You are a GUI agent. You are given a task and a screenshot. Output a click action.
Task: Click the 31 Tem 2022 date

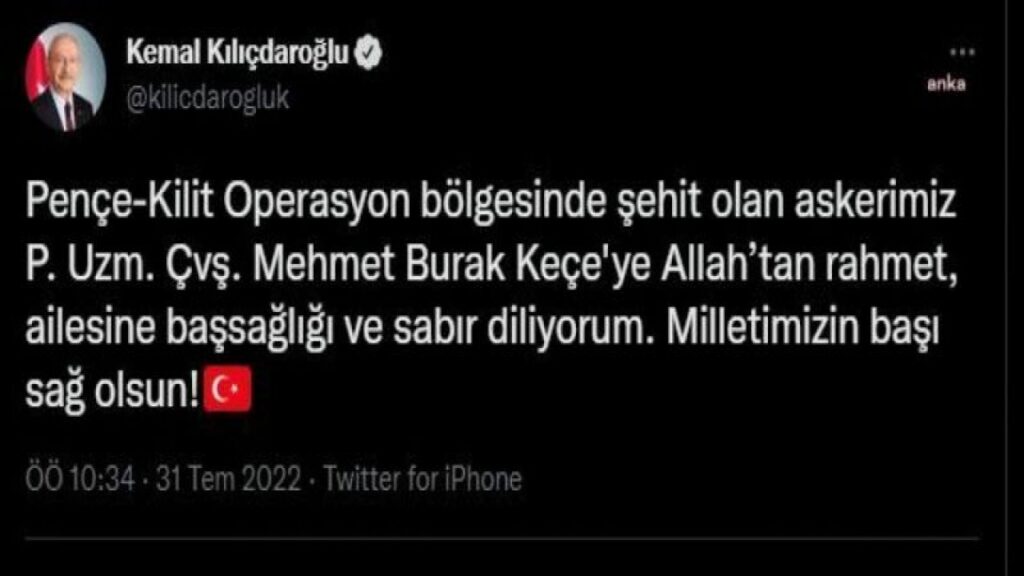(229, 479)
